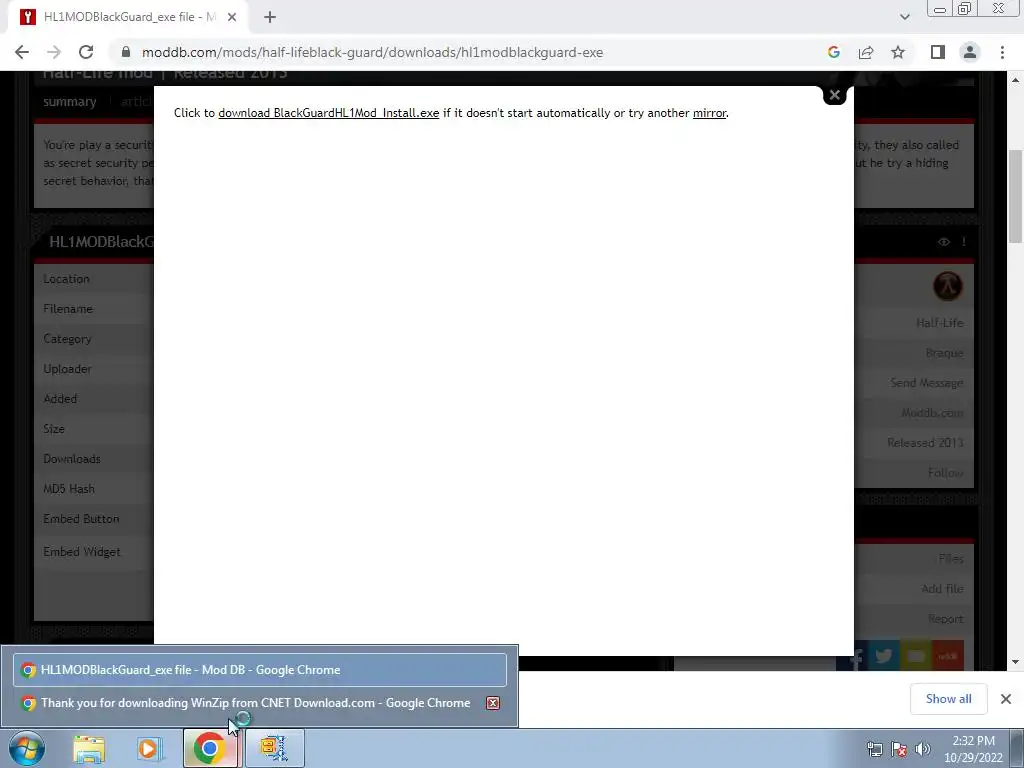Open Chrome side panel
The height and width of the screenshot is (768, 1024).
938,52
